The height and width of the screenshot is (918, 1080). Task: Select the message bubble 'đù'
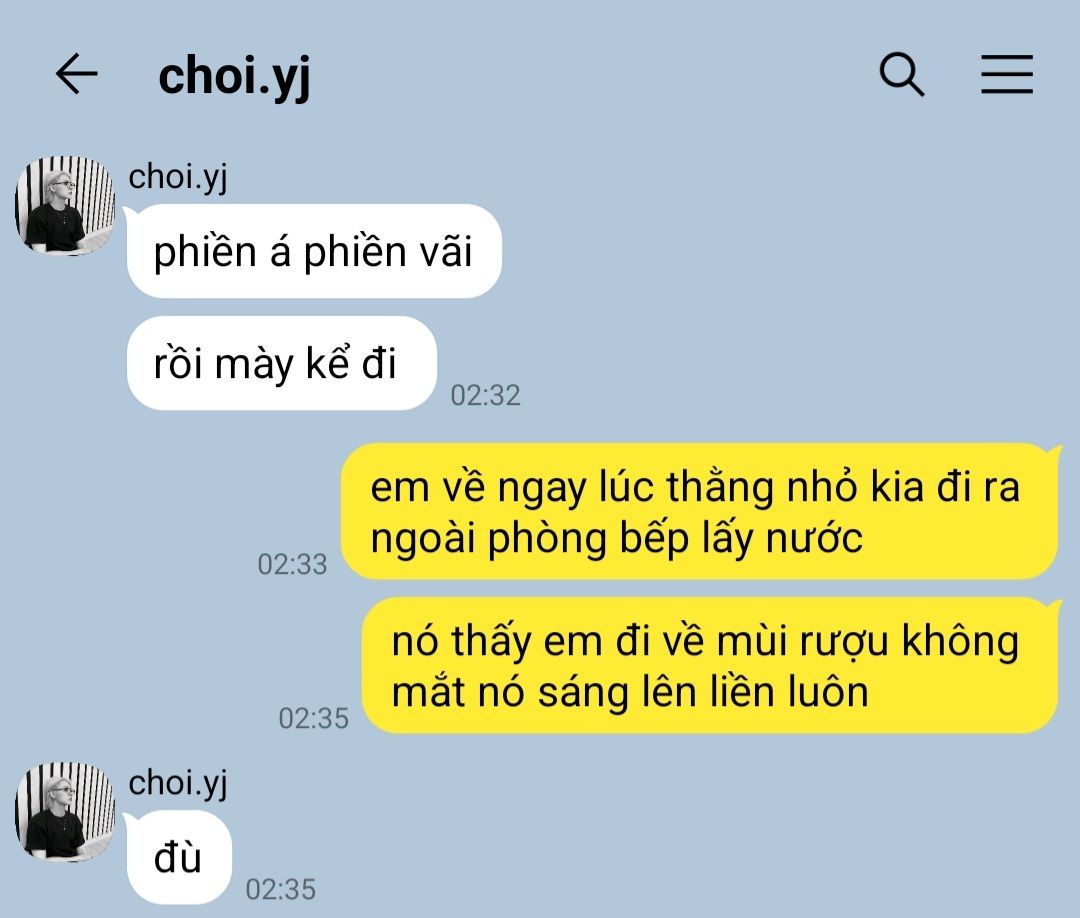[179, 857]
